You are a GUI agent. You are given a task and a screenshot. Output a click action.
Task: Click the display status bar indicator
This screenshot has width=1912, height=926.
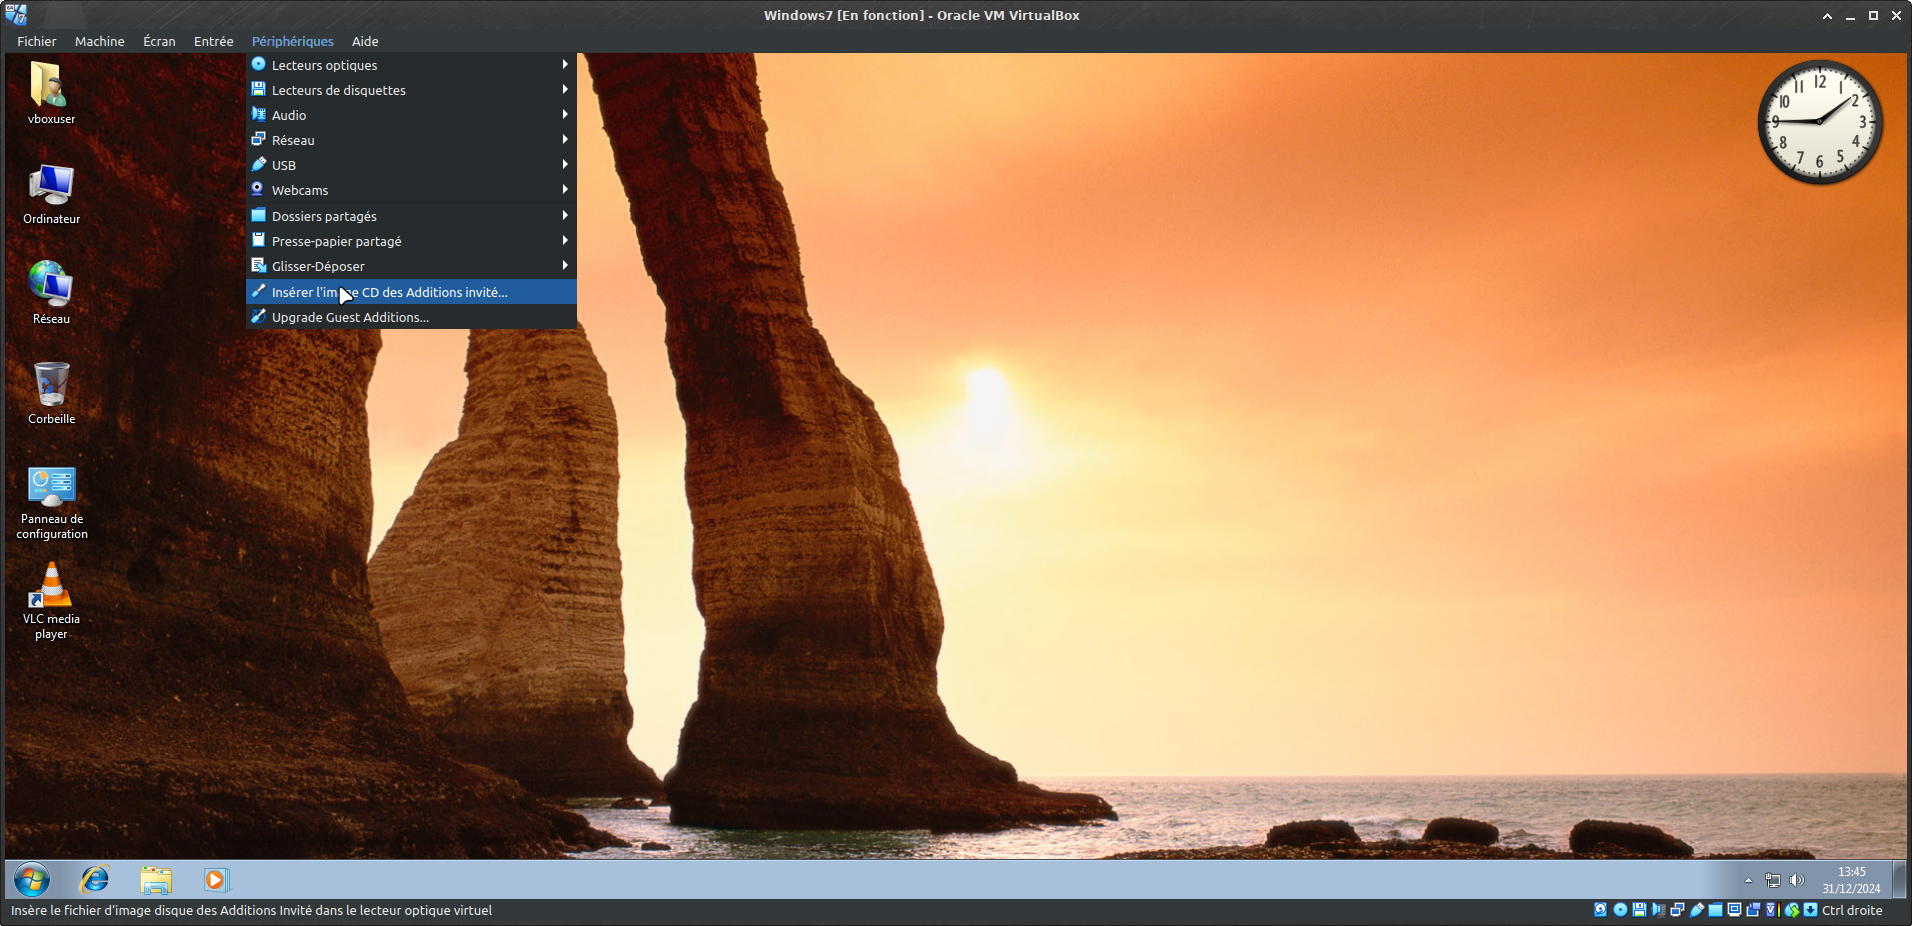1734,910
